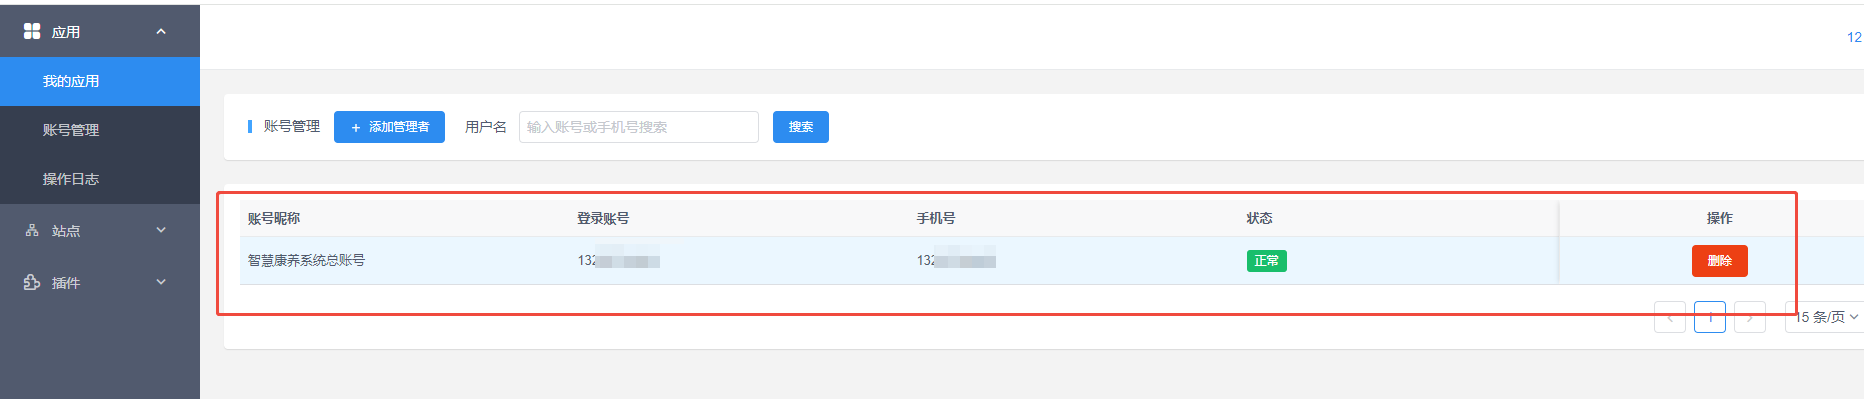
Task: Delete the 智慧康养系统总账号 account
Action: [x=1720, y=261]
